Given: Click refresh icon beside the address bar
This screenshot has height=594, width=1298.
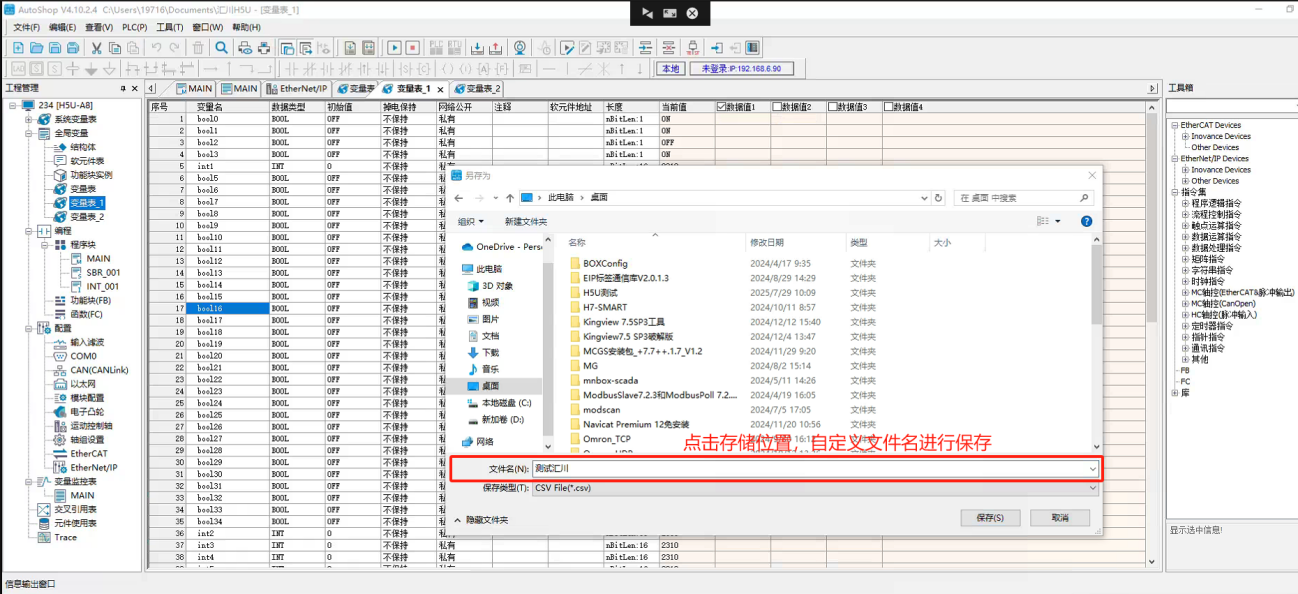Looking at the screenshot, I should pos(939,198).
